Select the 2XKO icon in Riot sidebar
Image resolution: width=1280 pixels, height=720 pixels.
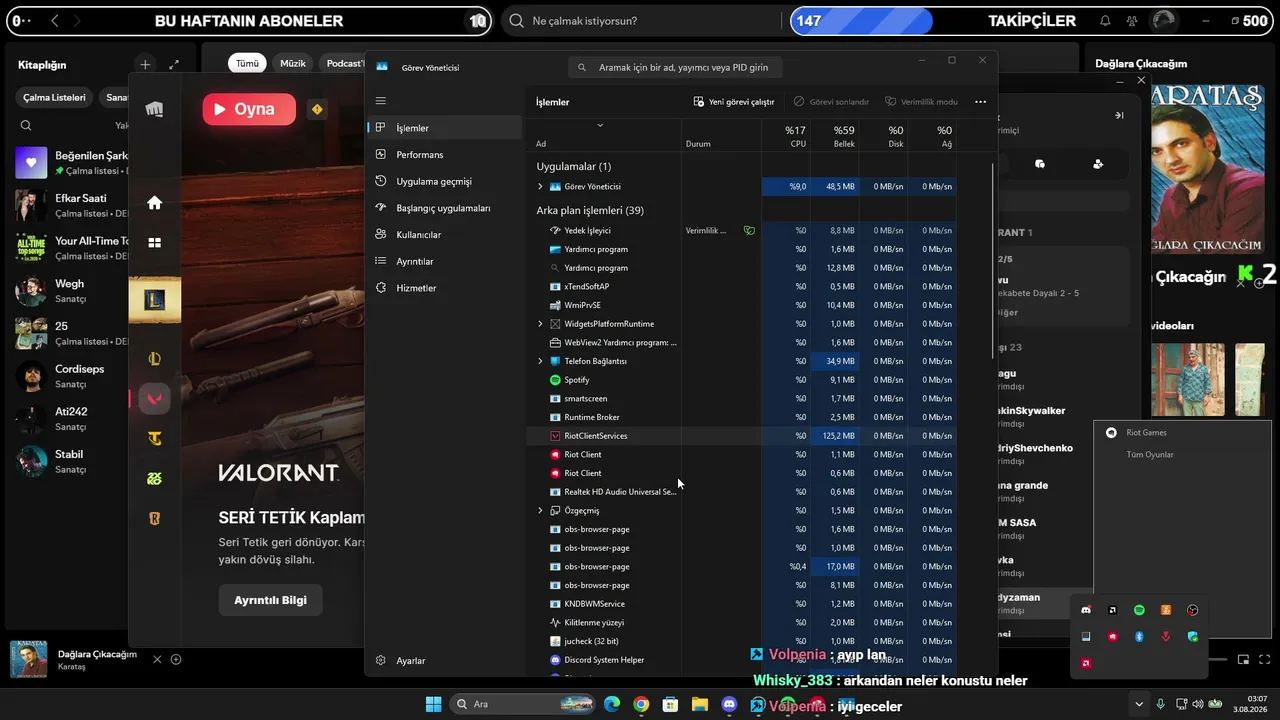tap(154, 478)
